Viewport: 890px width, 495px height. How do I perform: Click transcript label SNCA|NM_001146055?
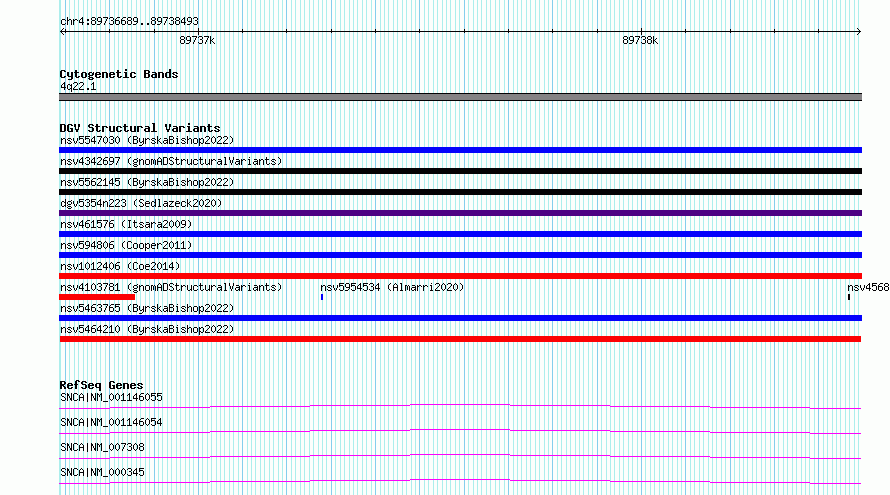111,397
